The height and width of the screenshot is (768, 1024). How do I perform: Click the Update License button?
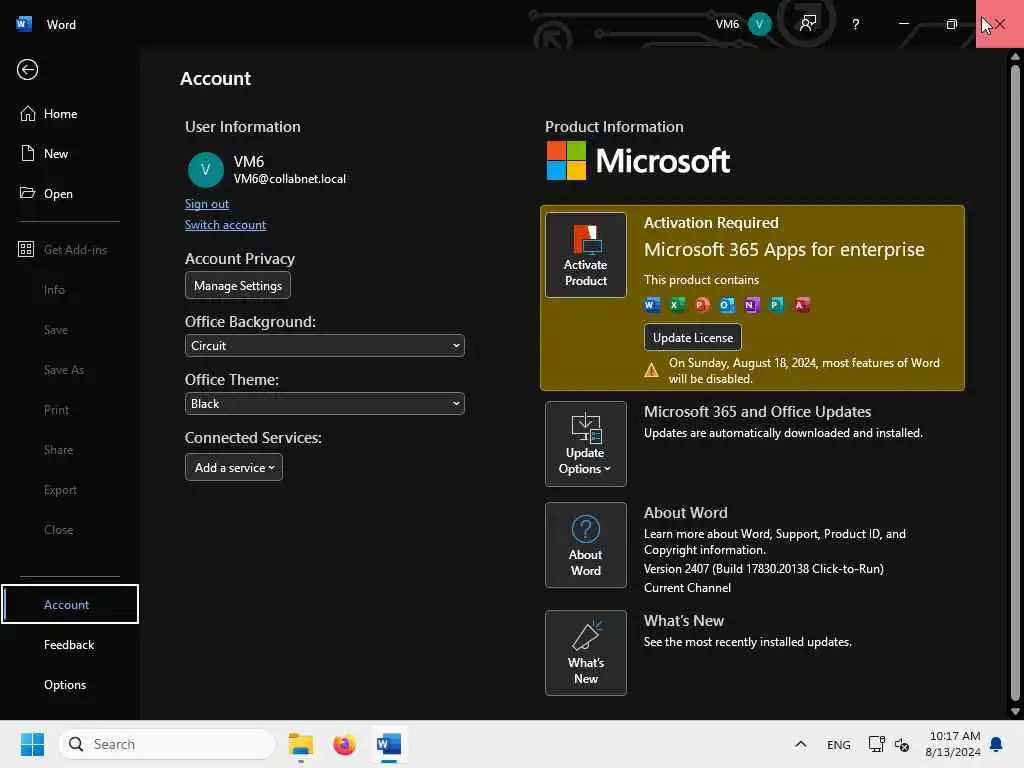[692, 338]
